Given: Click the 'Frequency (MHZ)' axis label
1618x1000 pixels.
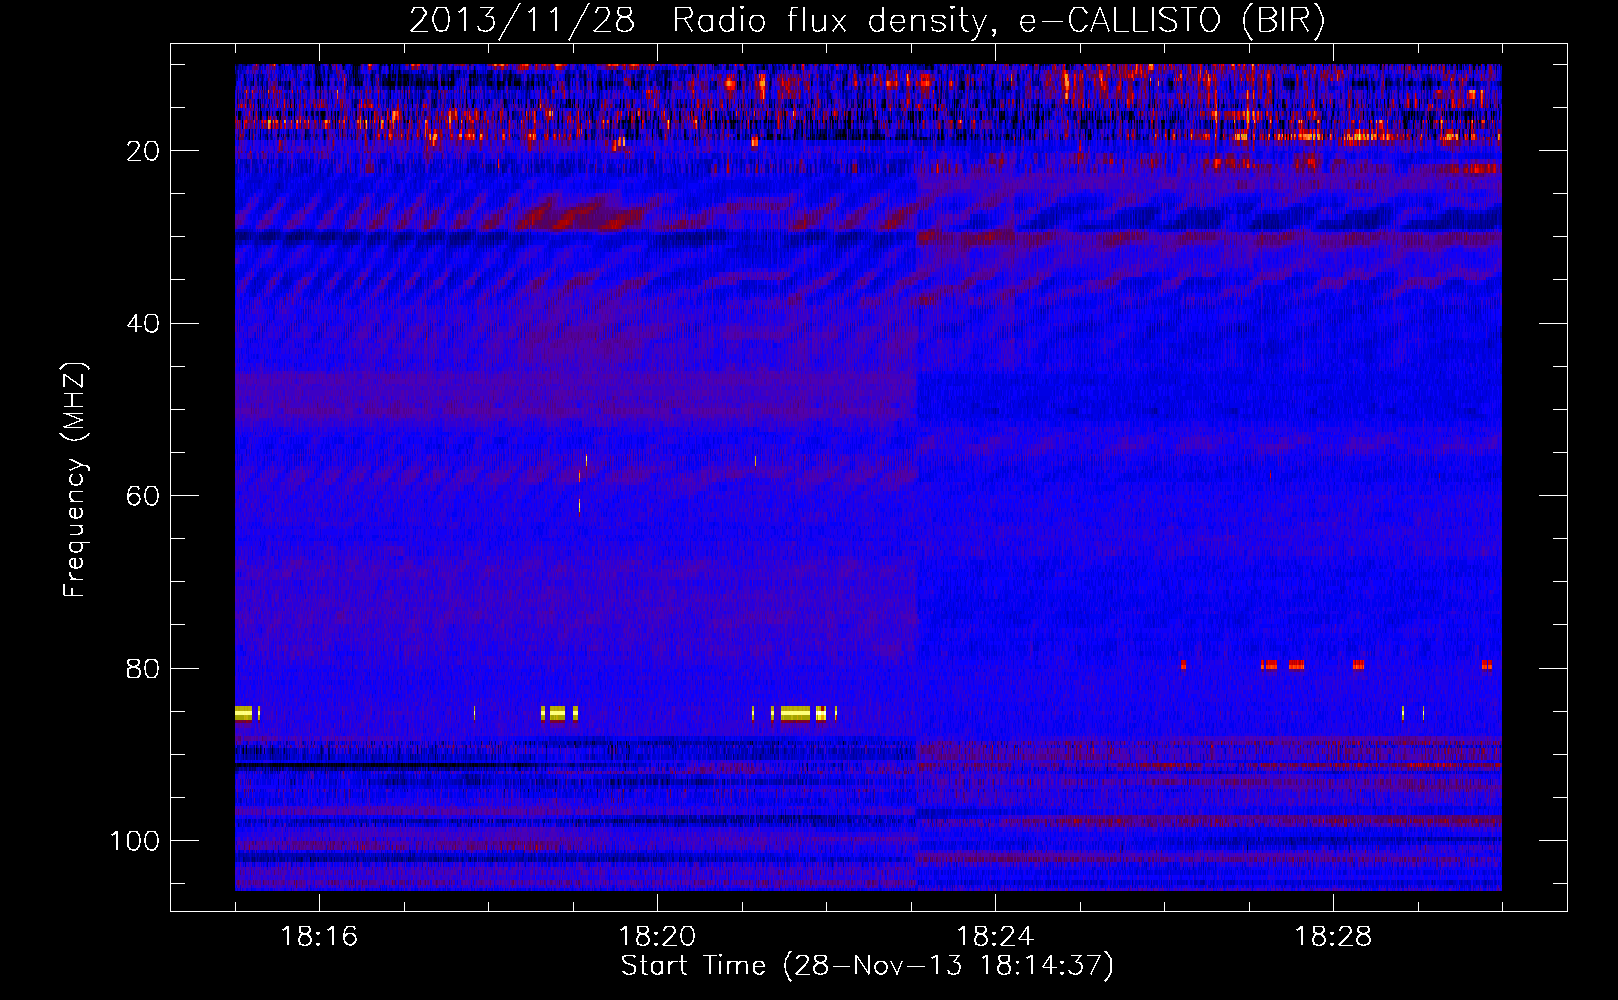Looking at the screenshot, I should 75,480.
